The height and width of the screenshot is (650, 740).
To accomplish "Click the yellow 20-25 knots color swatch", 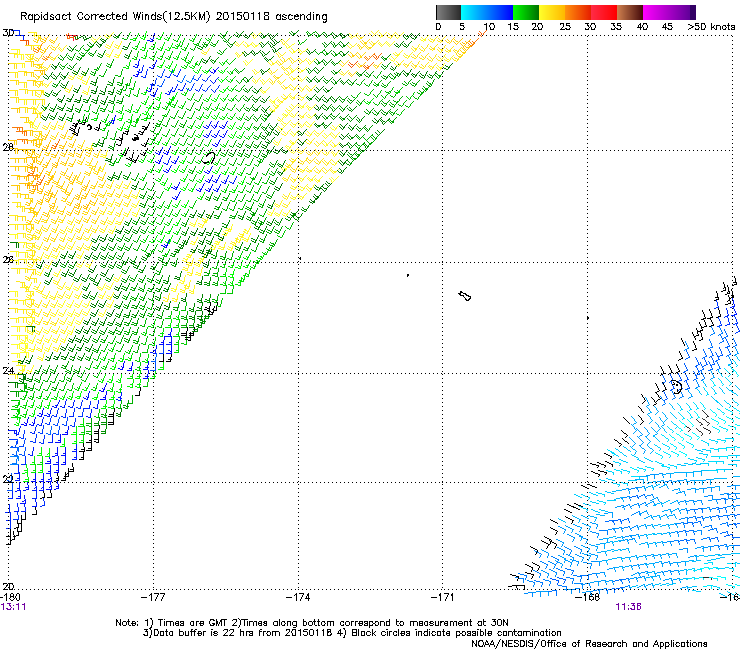I will coord(552,12).
